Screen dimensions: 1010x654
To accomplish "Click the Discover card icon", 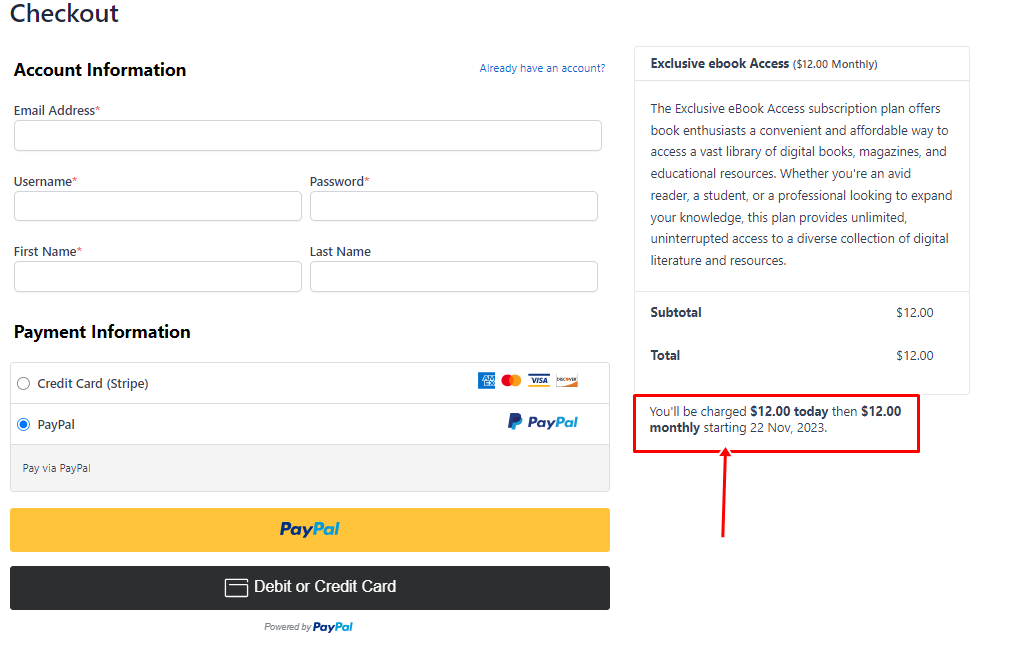I will point(567,380).
